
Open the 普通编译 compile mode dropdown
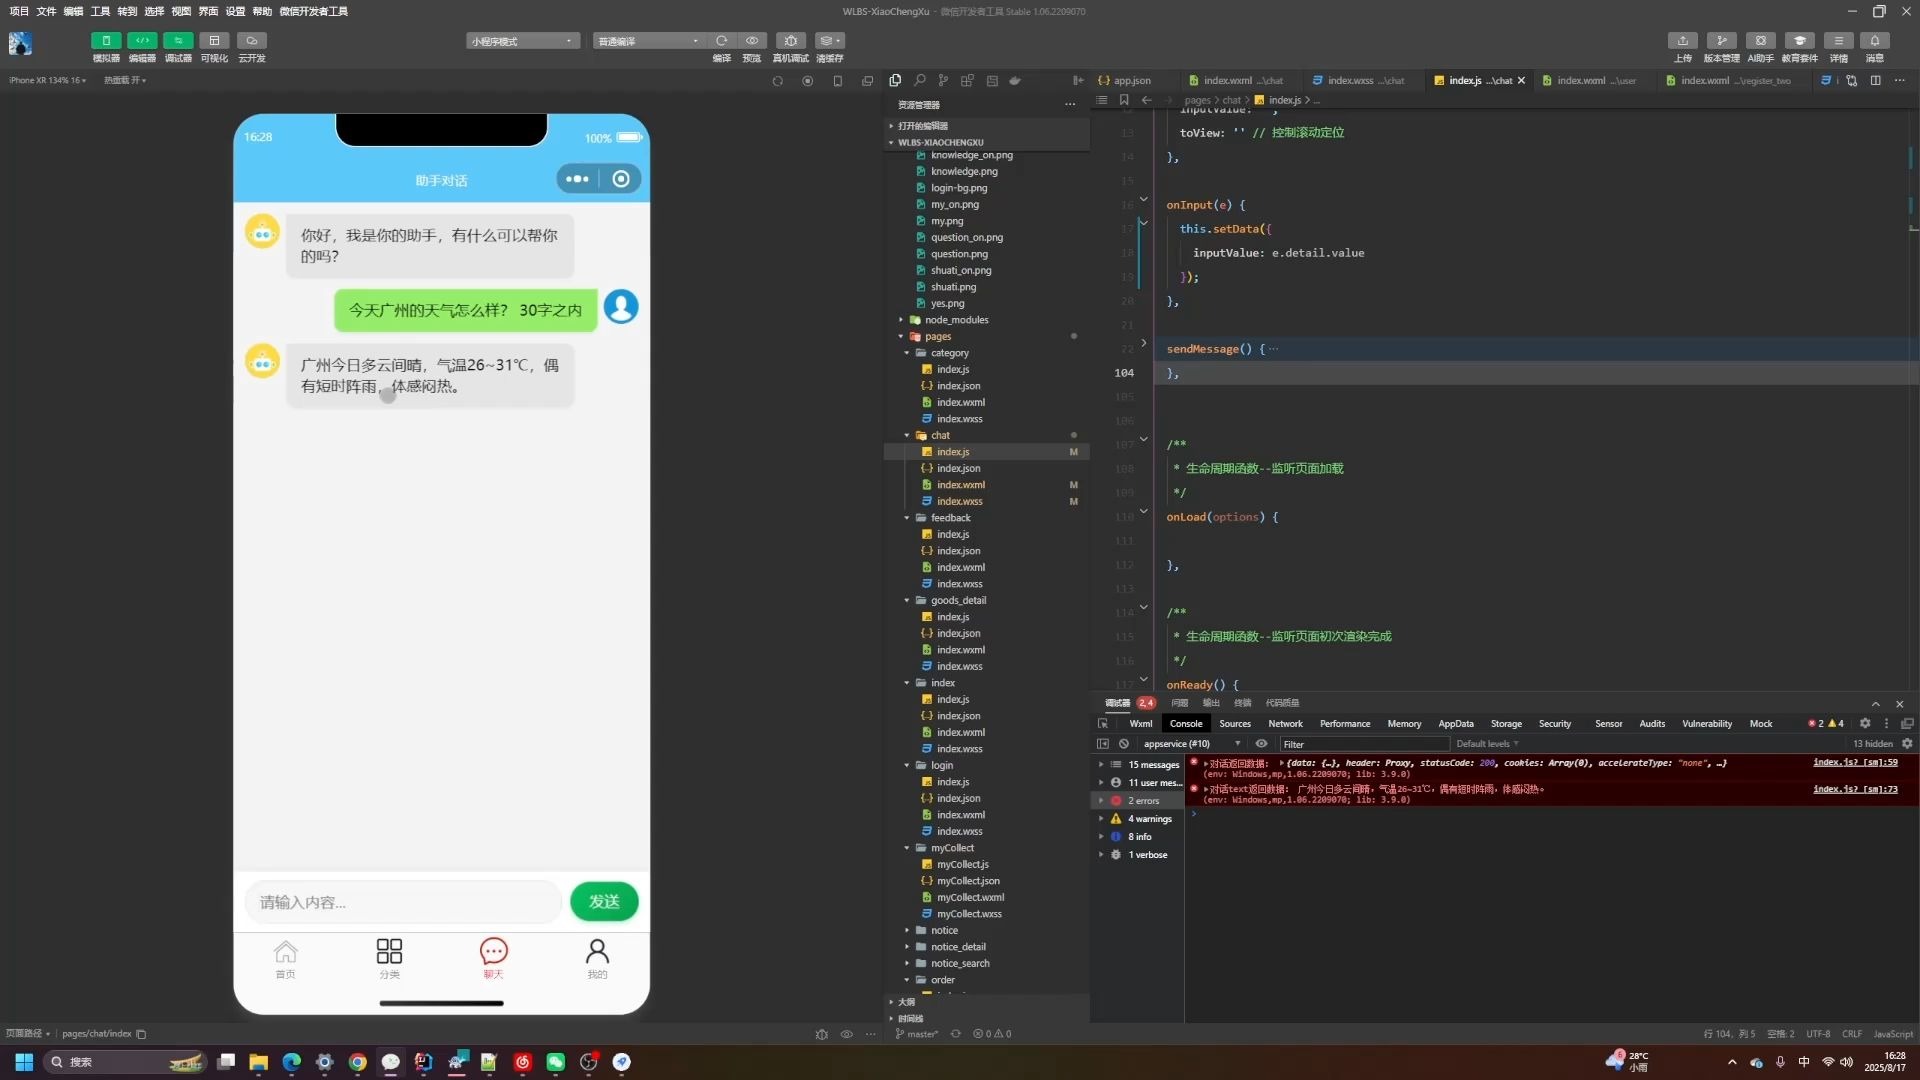click(x=649, y=41)
